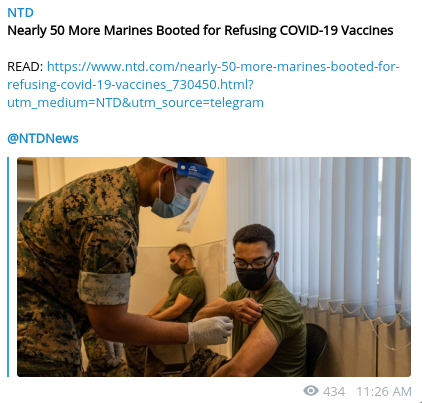Click the views eye icon
422x403 pixels.
tap(311, 391)
